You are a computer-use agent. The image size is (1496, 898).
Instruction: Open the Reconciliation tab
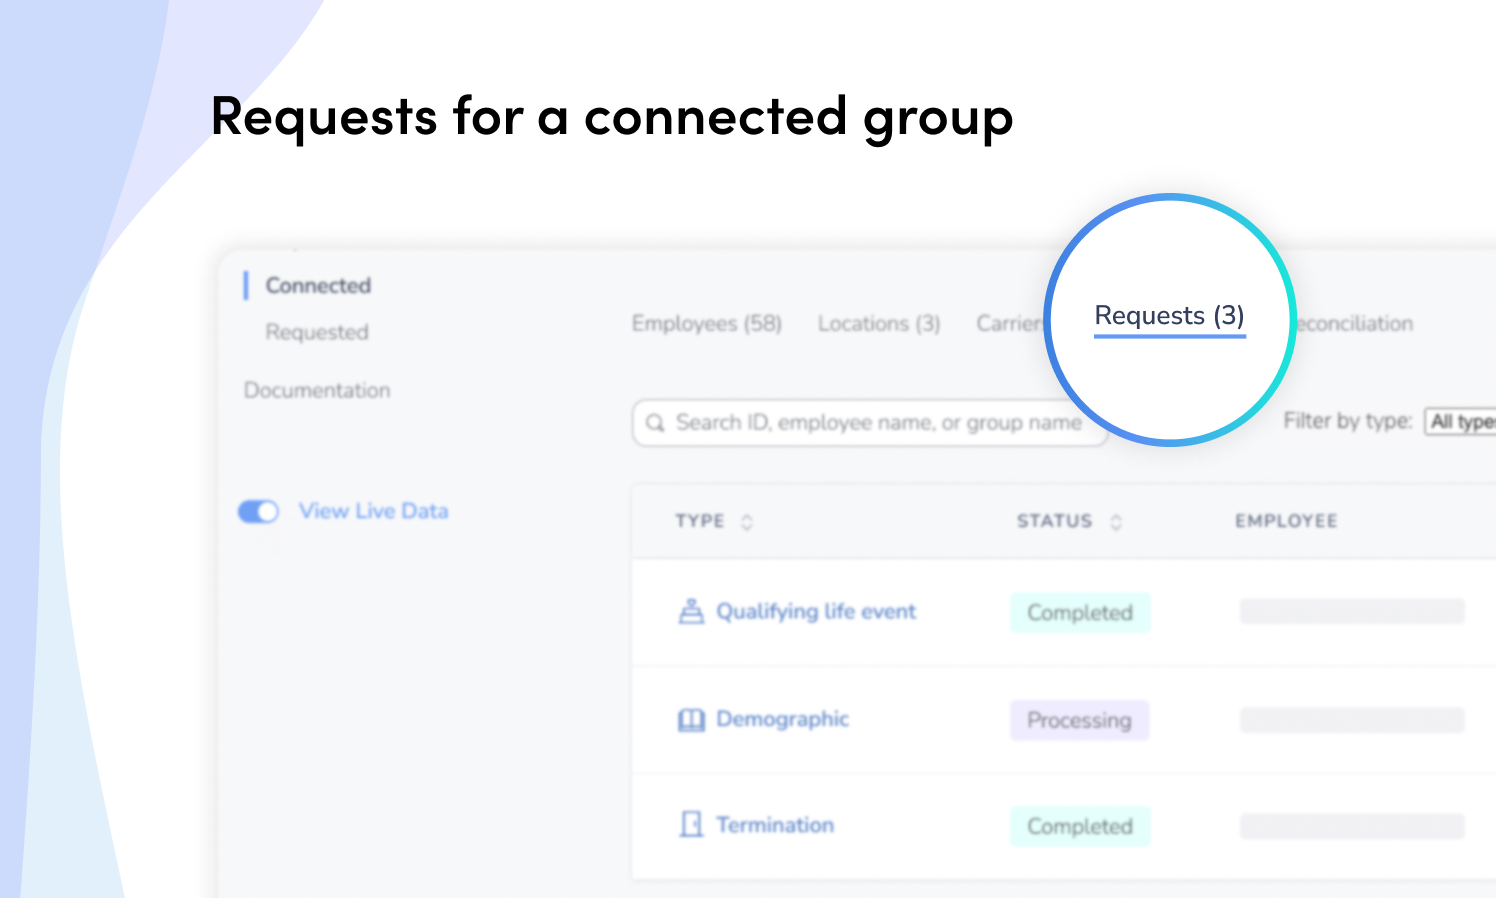(1354, 324)
